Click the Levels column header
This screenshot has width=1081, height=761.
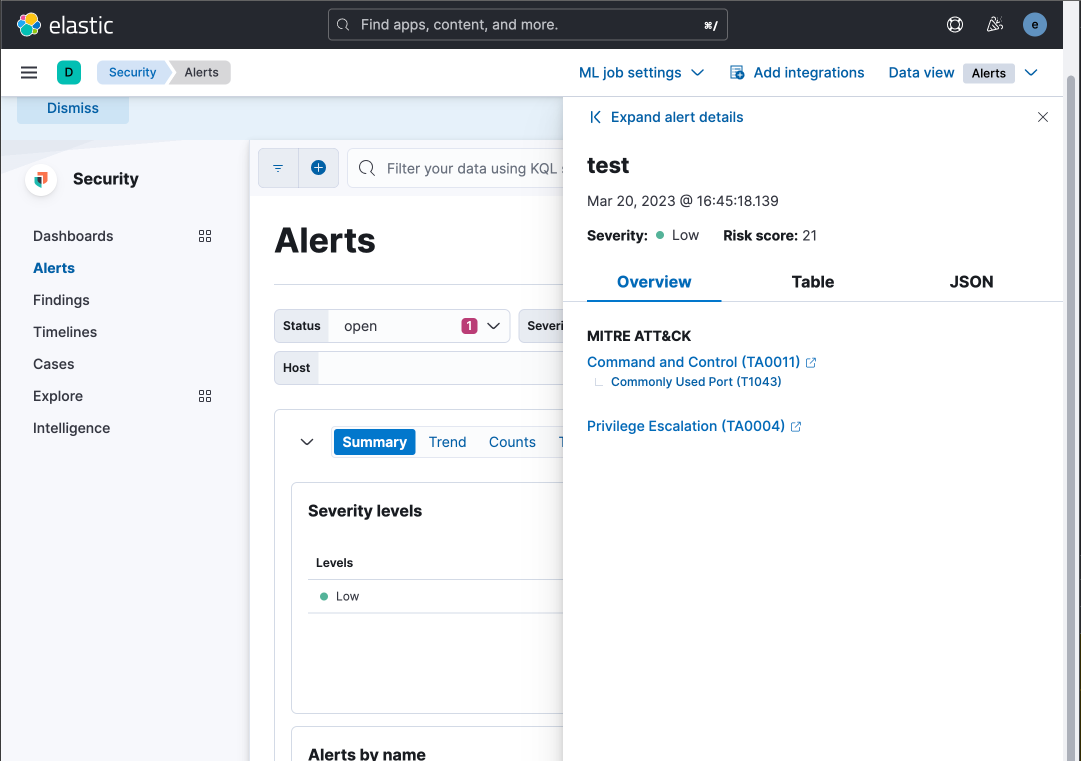pyautogui.click(x=334, y=563)
